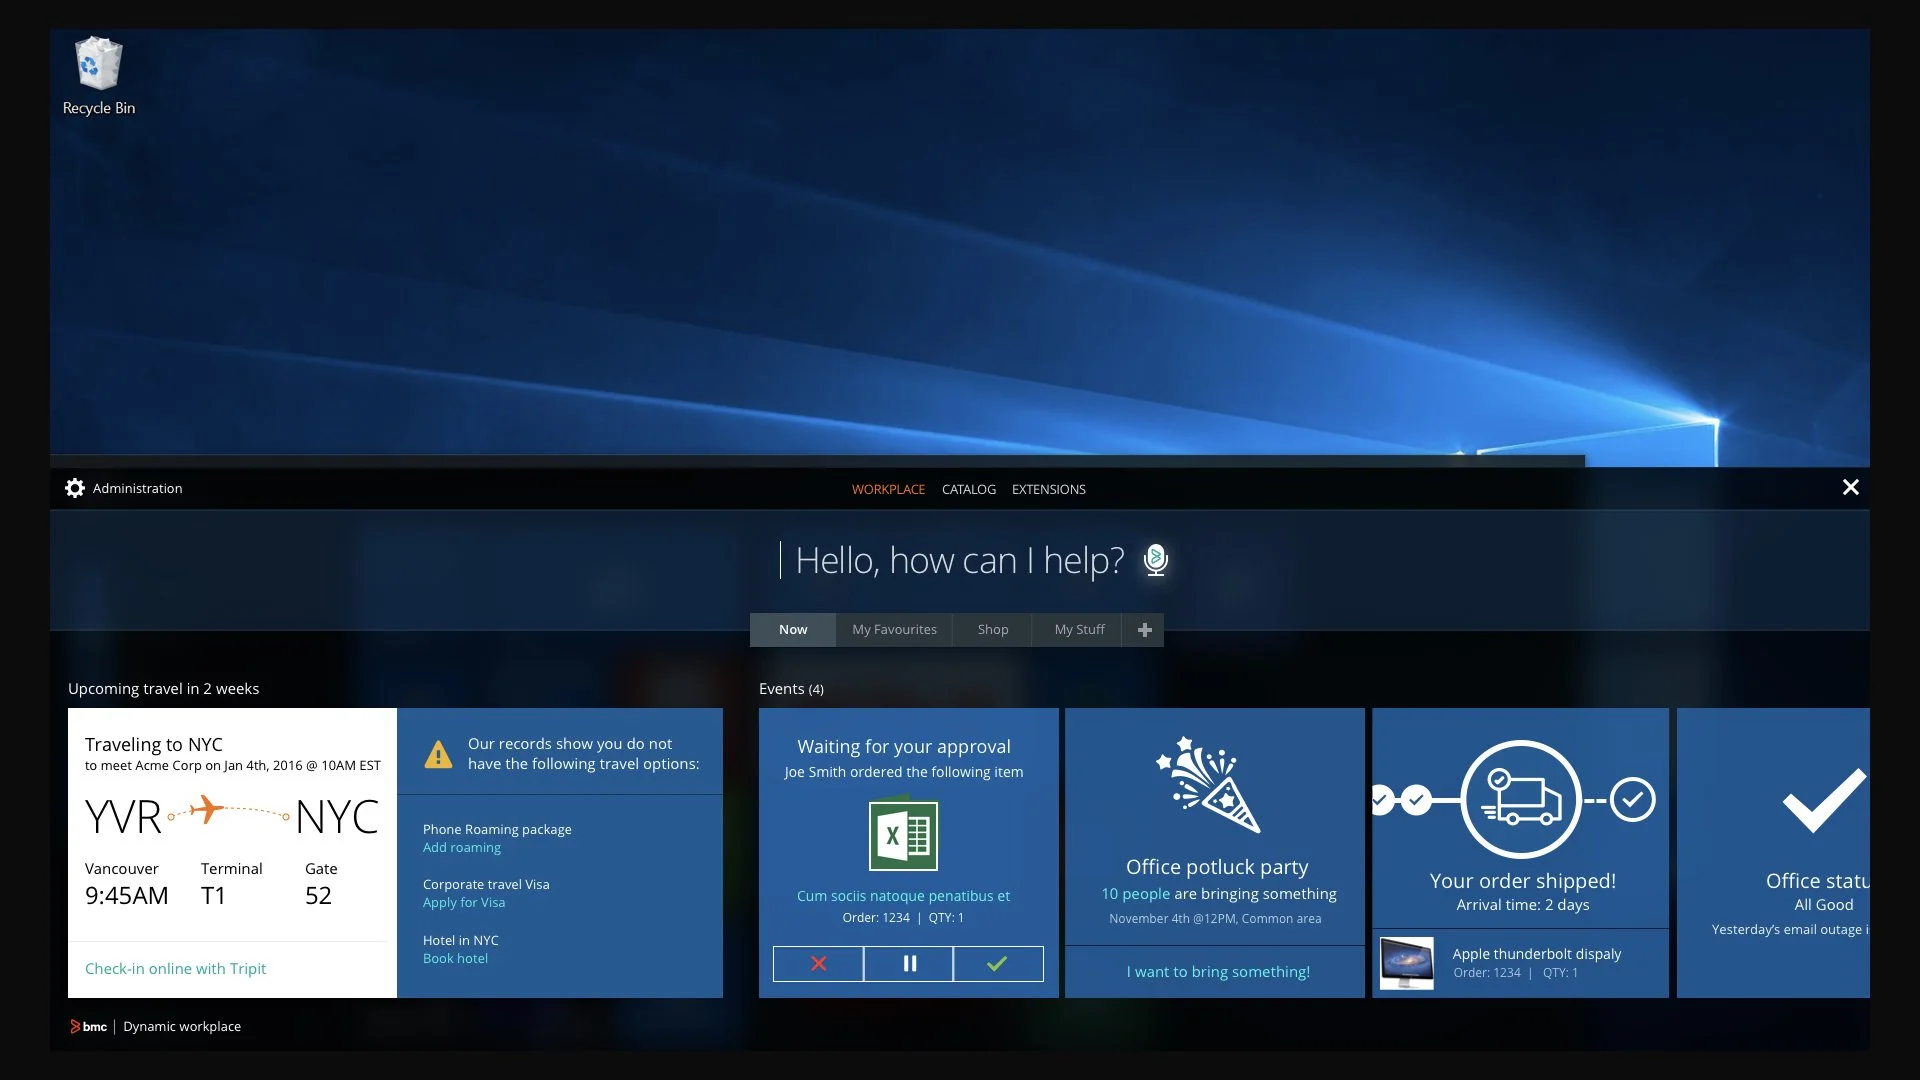Open the Extensions menu

pyautogui.click(x=1048, y=490)
